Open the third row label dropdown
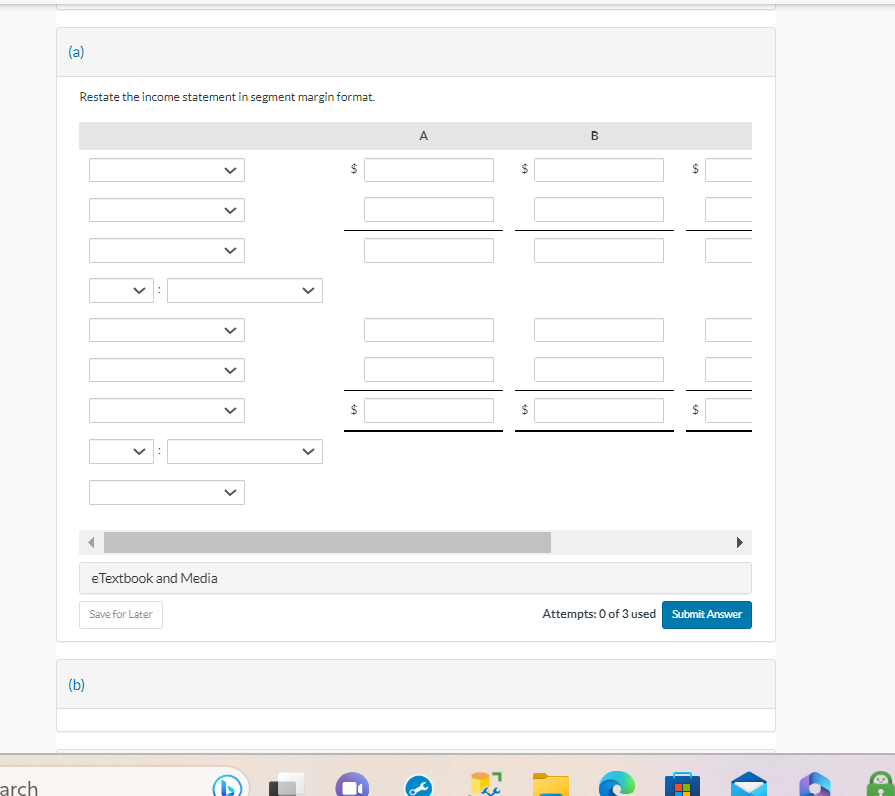Viewport: 895px width, 796px height. (x=167, y=250)
